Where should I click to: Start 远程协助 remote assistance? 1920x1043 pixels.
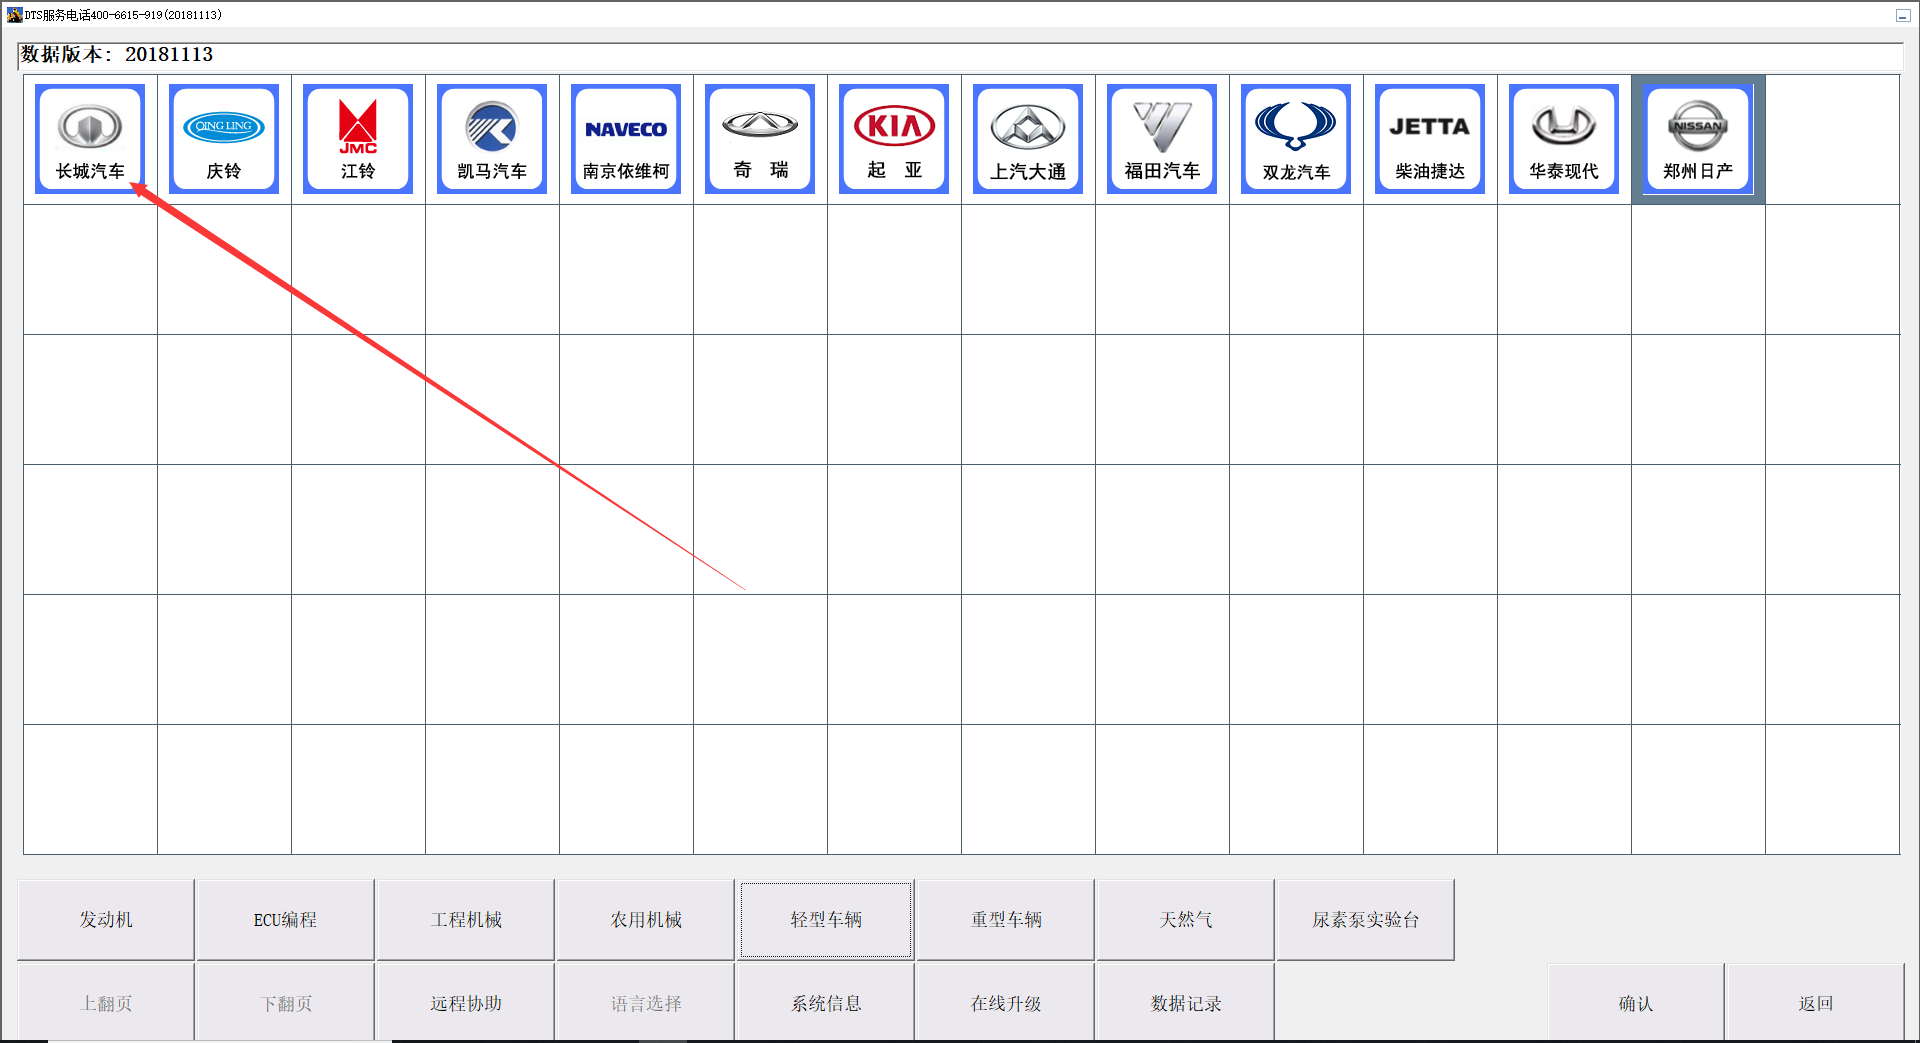(x=466, y=1003)
